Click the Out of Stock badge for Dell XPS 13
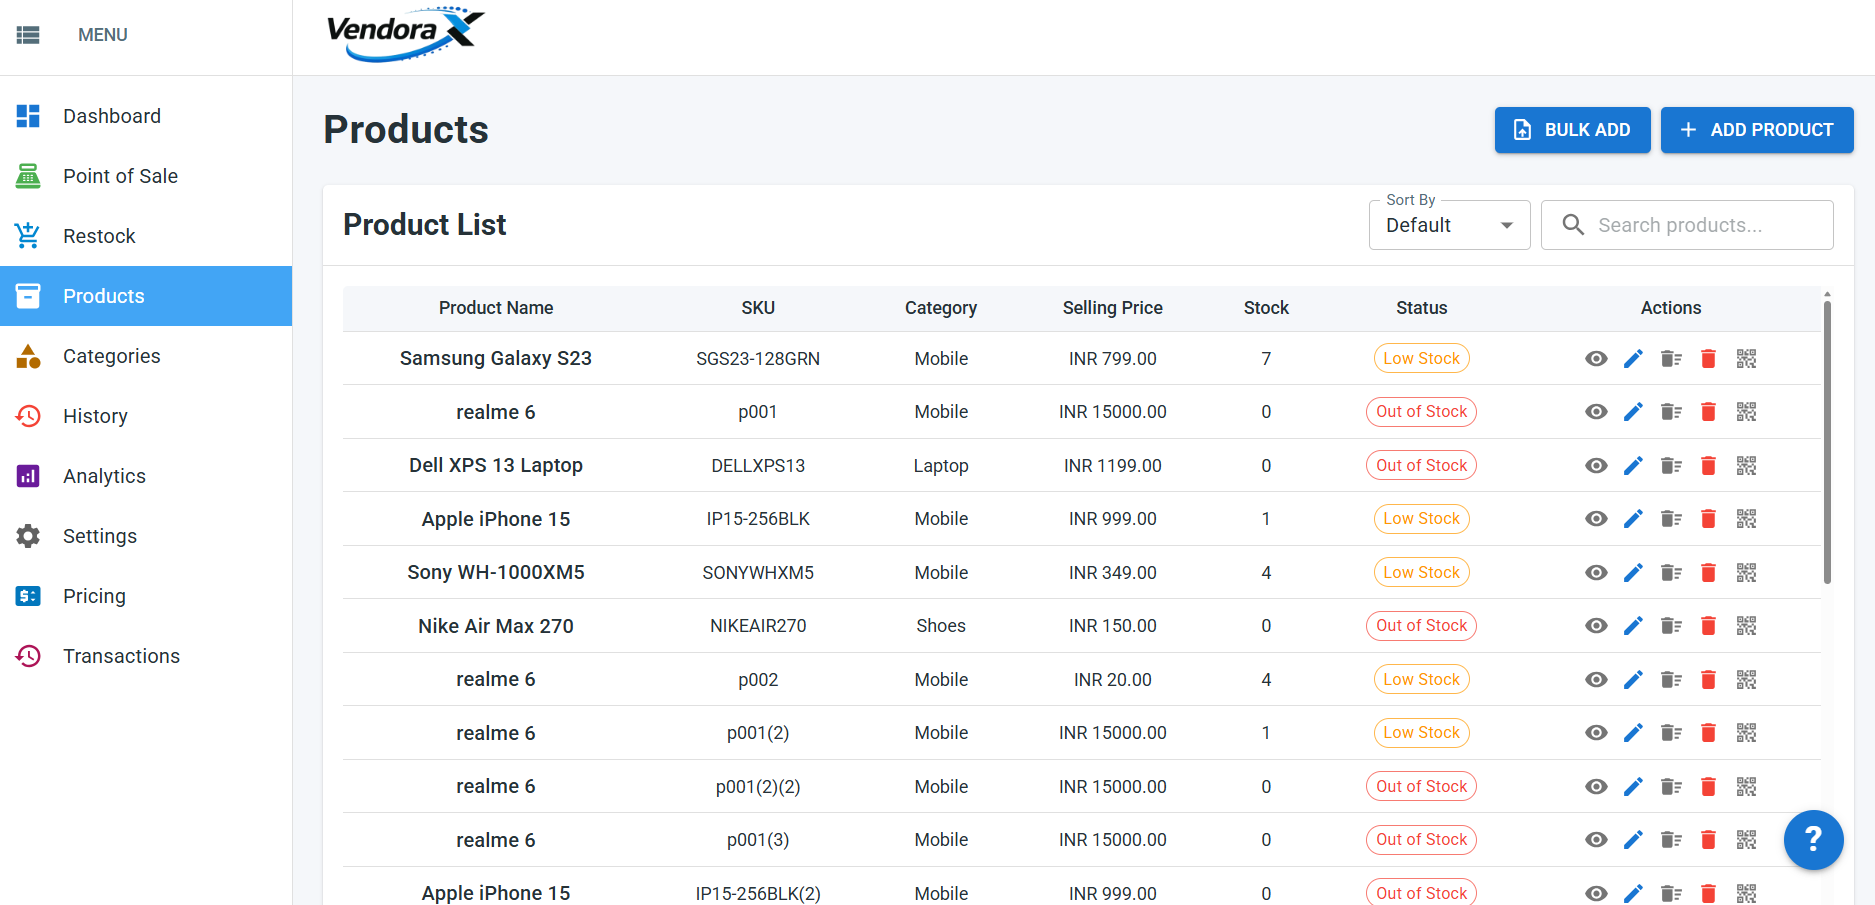The width and height of the screenshot is (1875, 905). click(x=1421, y=466)
